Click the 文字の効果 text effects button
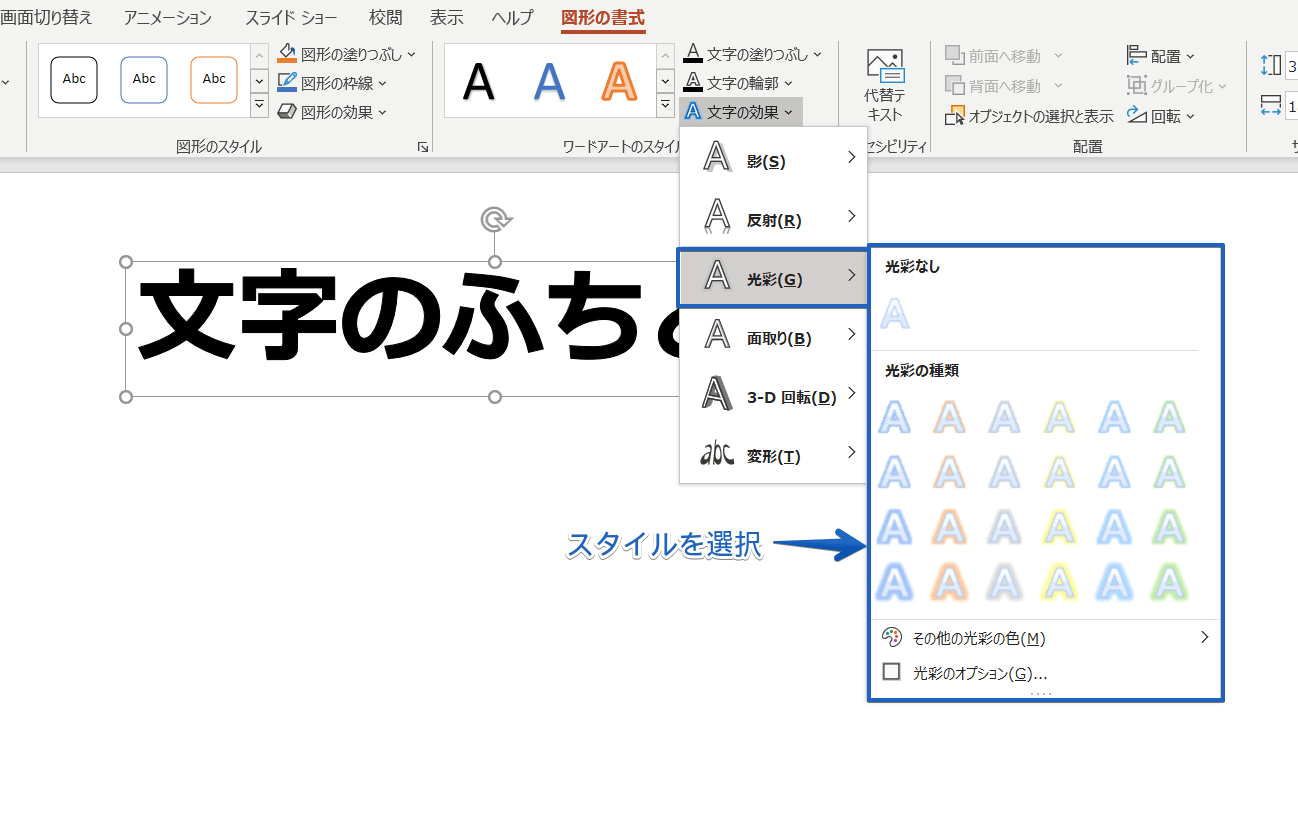The height and width of the screenshot is (817, 1298). pos(740,112)
